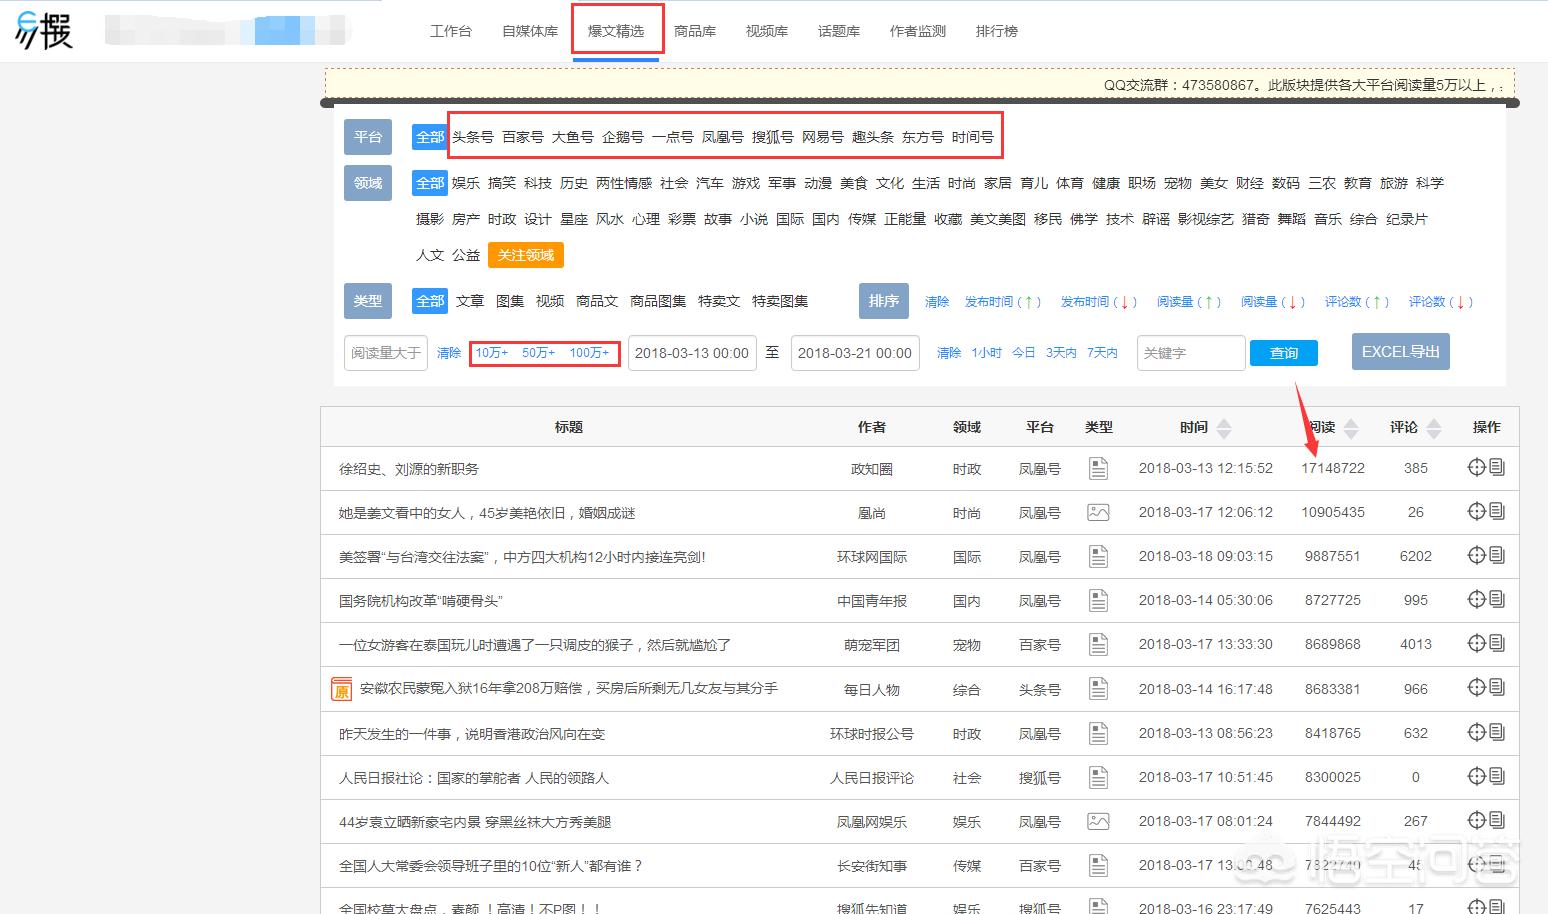Click crosshair icon in 徐绍史、刘源的新职务 row

tap(1476, 467)
